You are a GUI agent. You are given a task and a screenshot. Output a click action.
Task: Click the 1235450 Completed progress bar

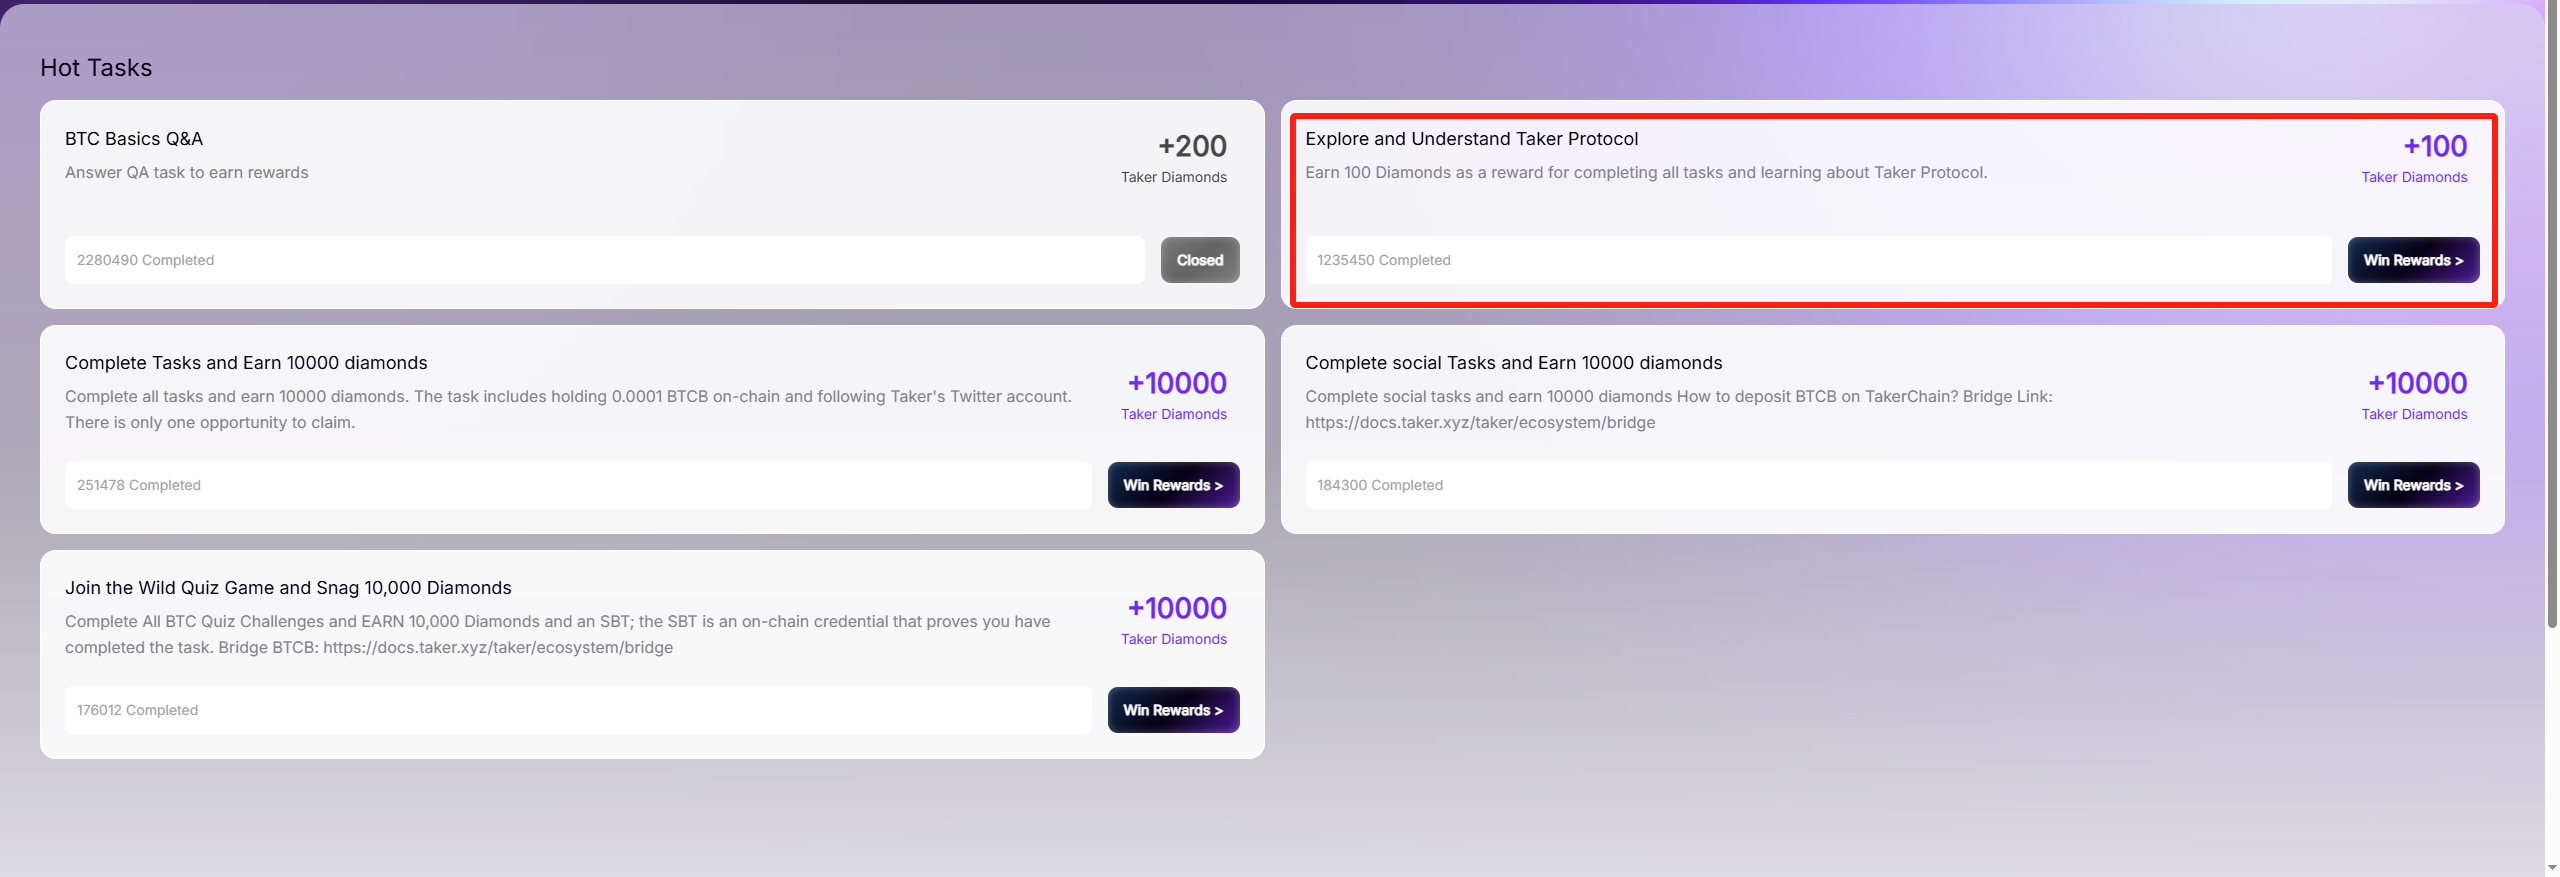(1818, 260)
